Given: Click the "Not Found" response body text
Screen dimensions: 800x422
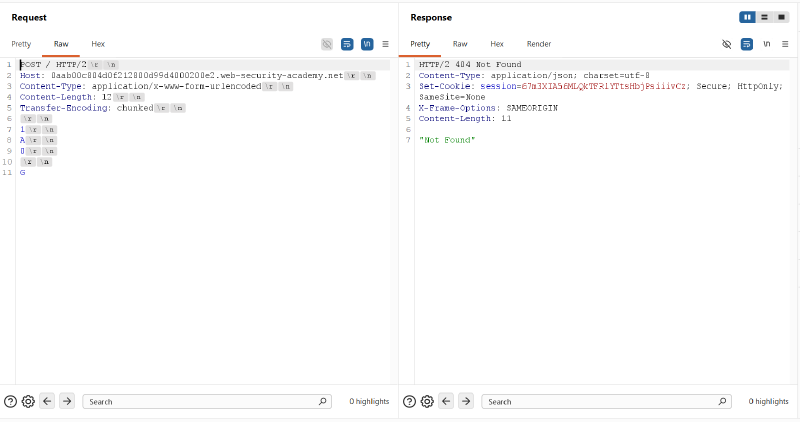Looking at the screenshot, I should pos(447,140).
